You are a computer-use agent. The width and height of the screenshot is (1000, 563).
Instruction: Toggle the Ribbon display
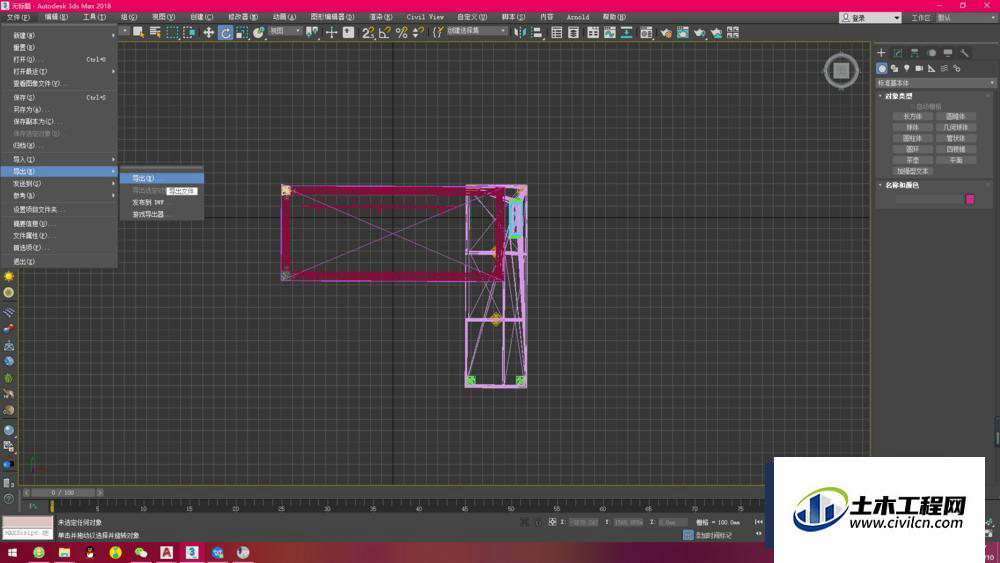(593, 33)
